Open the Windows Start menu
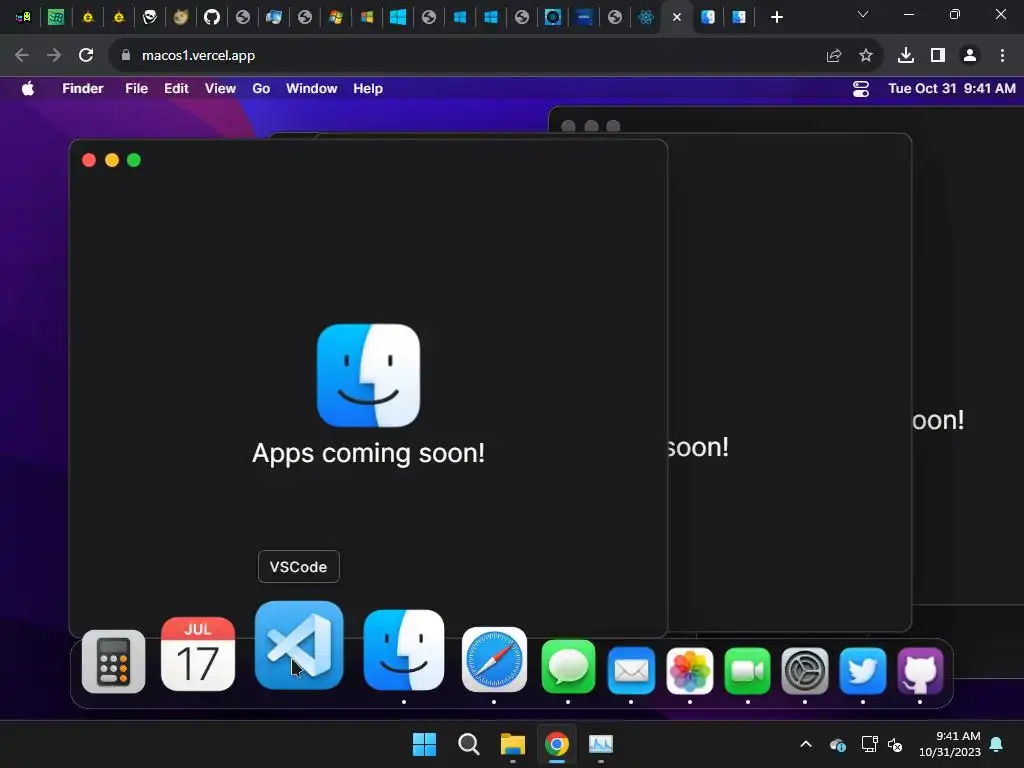 click(424, 744)
